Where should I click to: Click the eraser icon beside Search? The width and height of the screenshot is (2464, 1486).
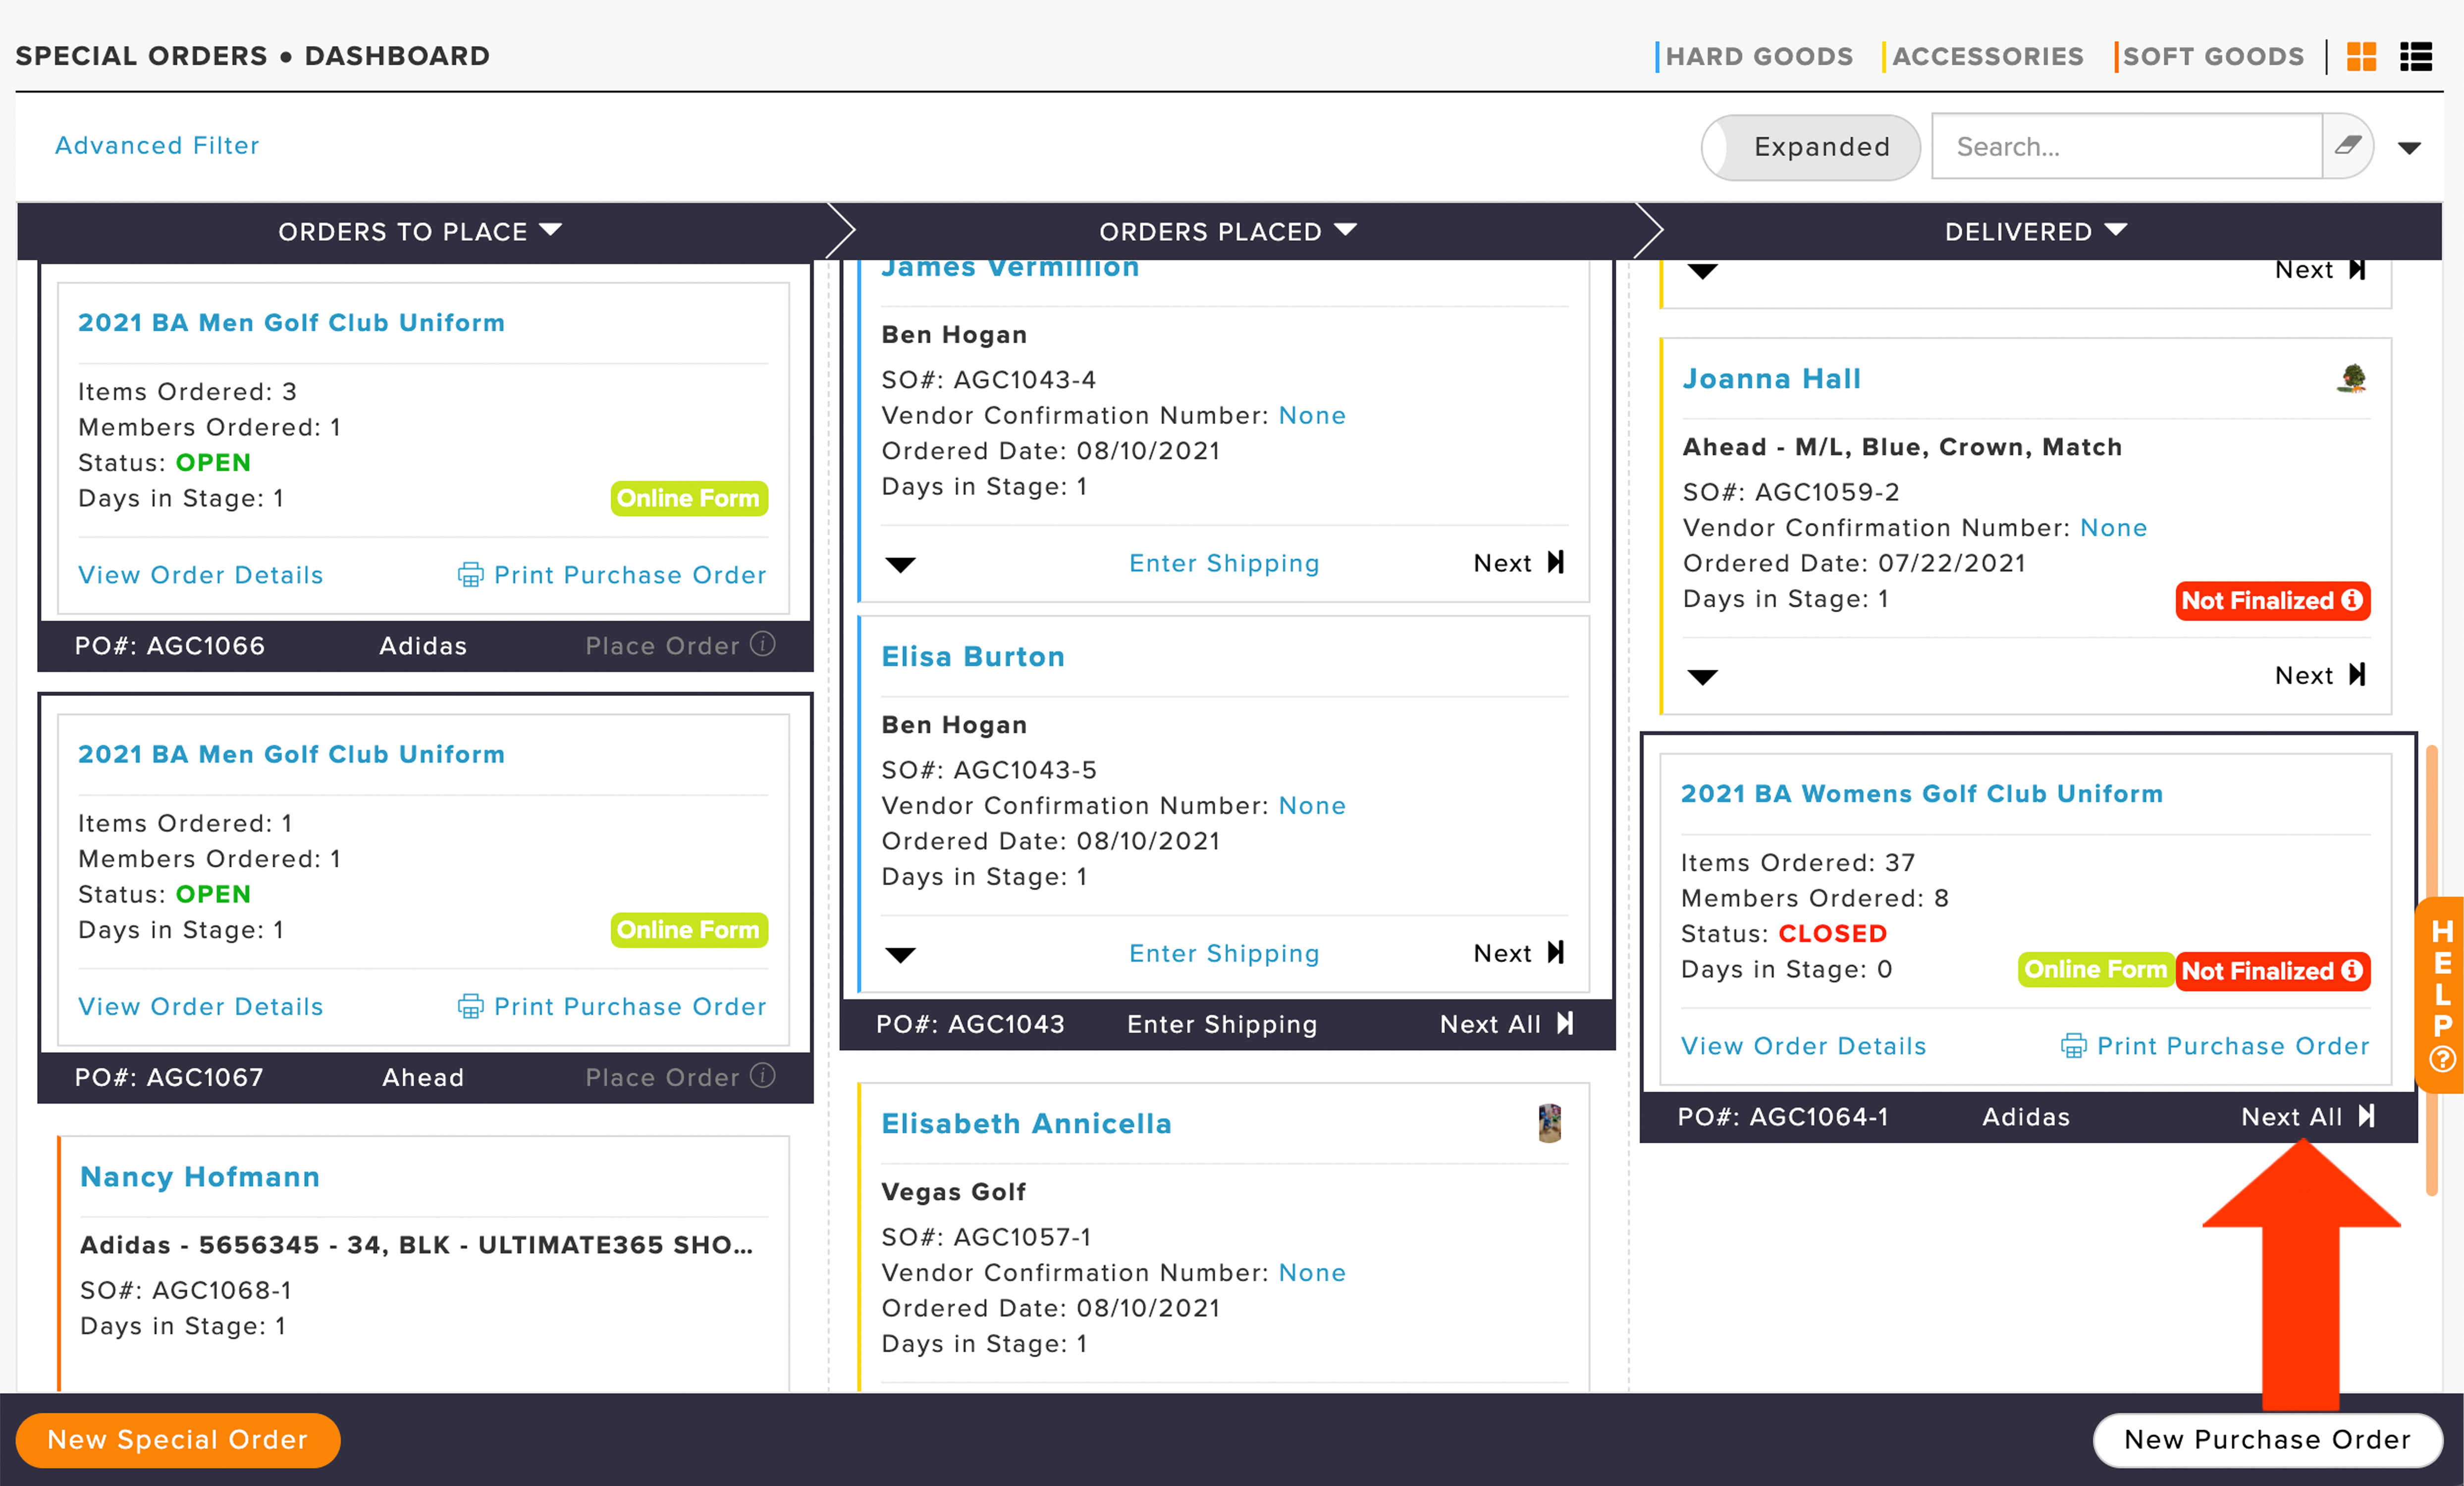(x=2347, y=146)
